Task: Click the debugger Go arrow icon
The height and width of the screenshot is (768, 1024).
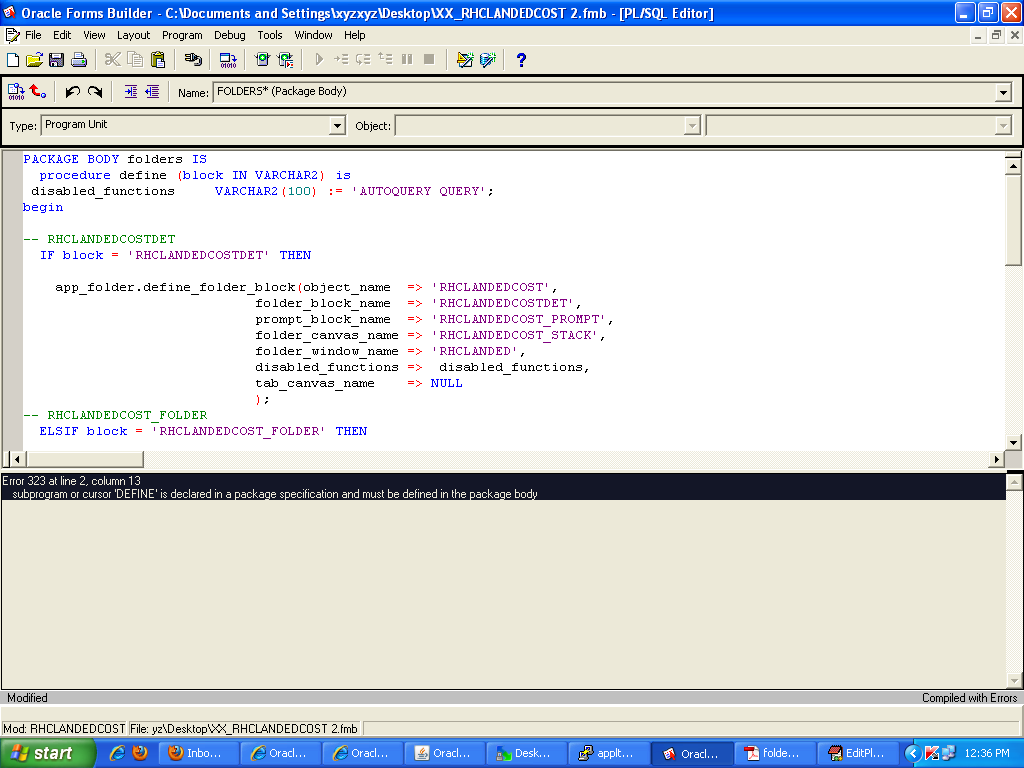Action: coord(319,60)
